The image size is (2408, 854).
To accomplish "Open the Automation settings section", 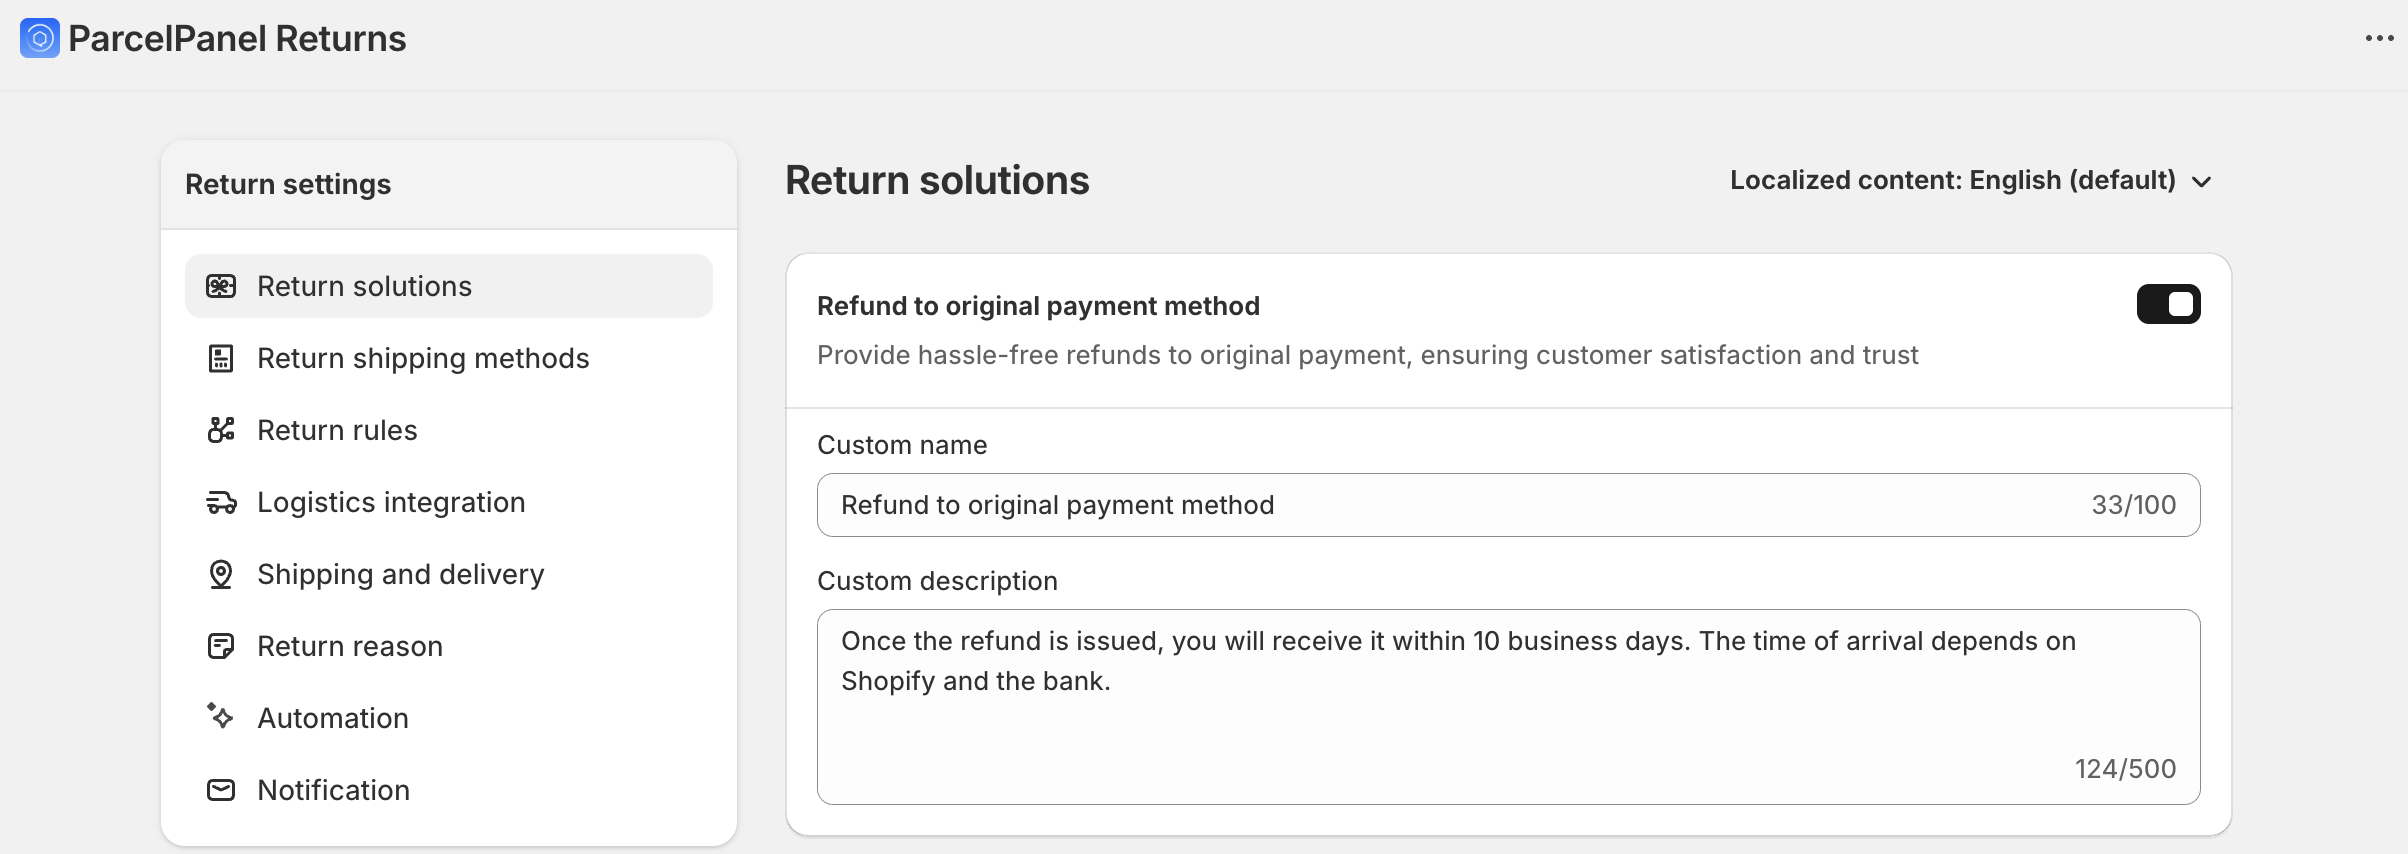I will pyautogui.click(x=333, y=718).
